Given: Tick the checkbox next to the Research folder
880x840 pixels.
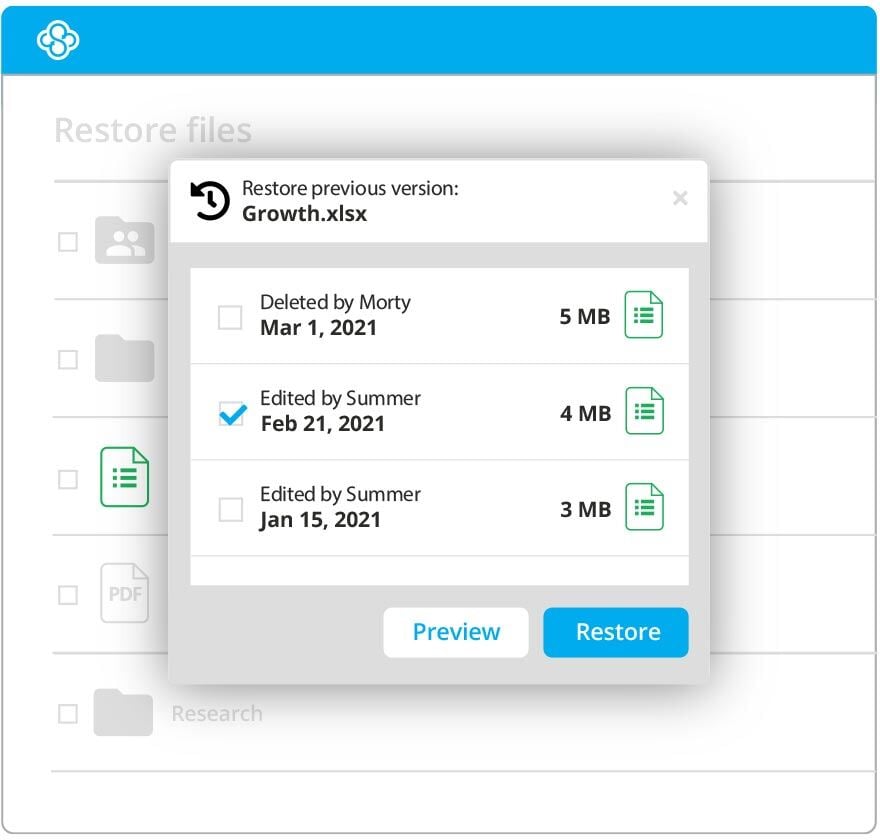Looking at the screenshot, I should point(68,713).
